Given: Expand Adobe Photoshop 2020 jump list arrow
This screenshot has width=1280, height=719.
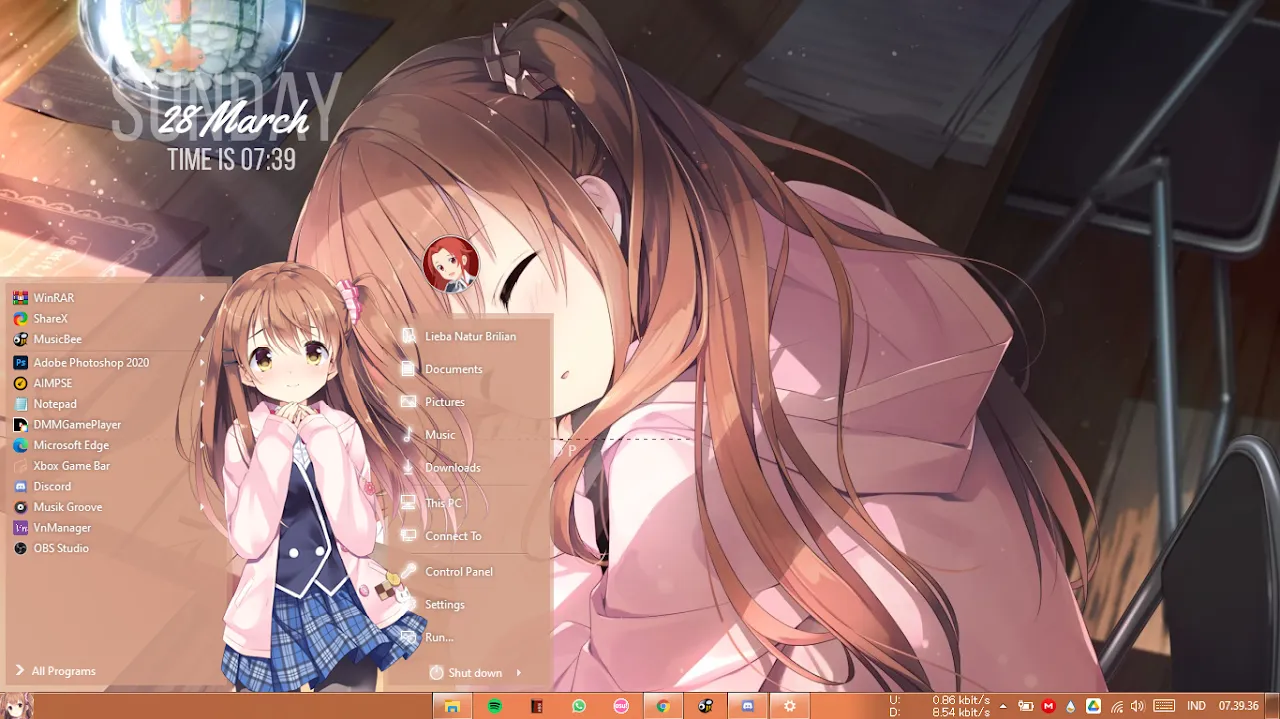Looking at the screenshot, I should click(x=202, y=362).
